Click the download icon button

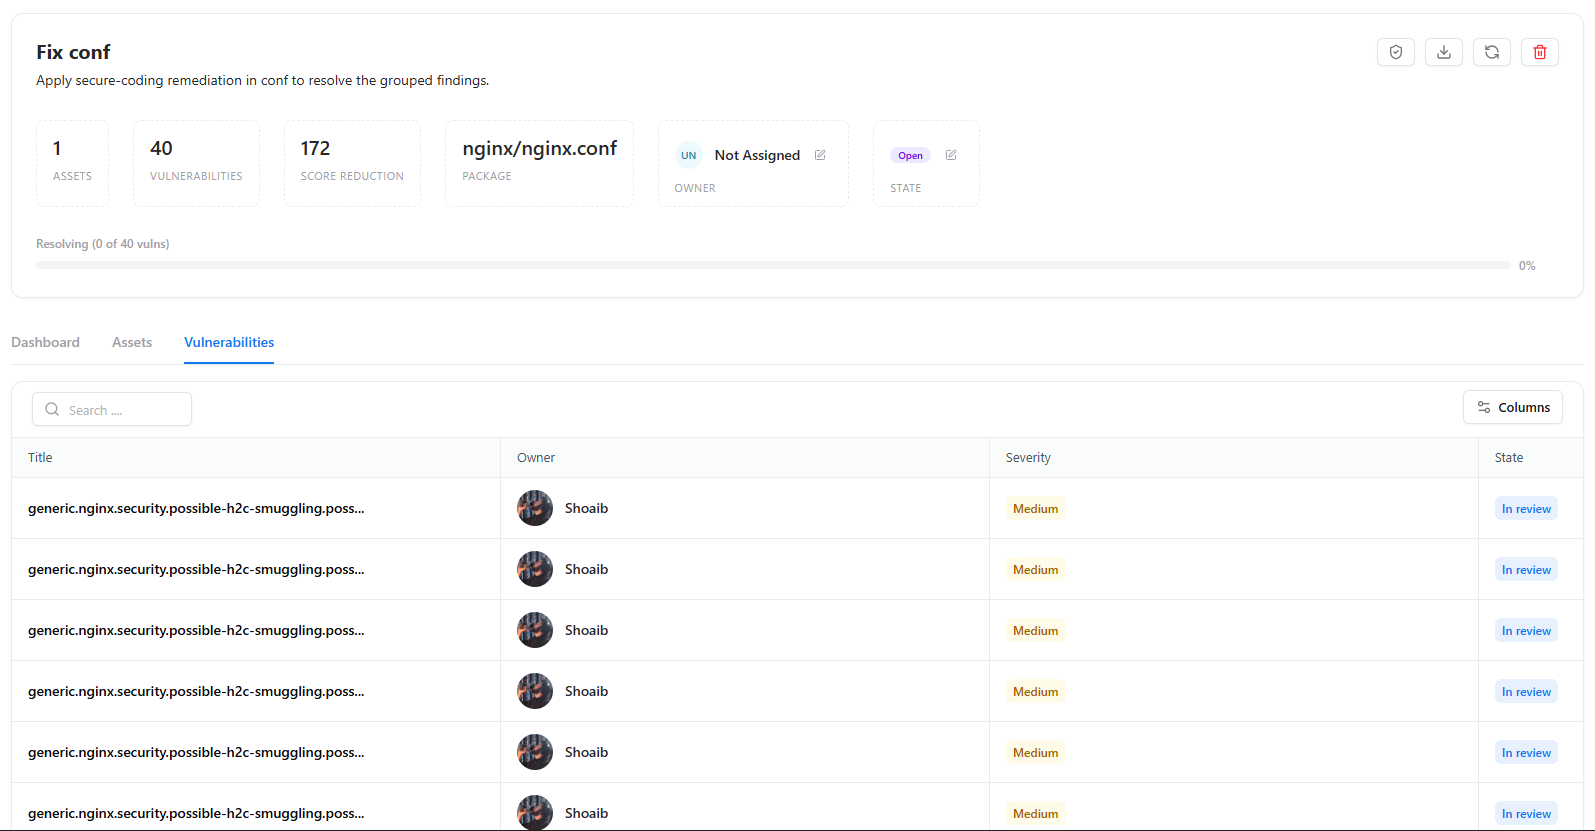(1444, 52)
